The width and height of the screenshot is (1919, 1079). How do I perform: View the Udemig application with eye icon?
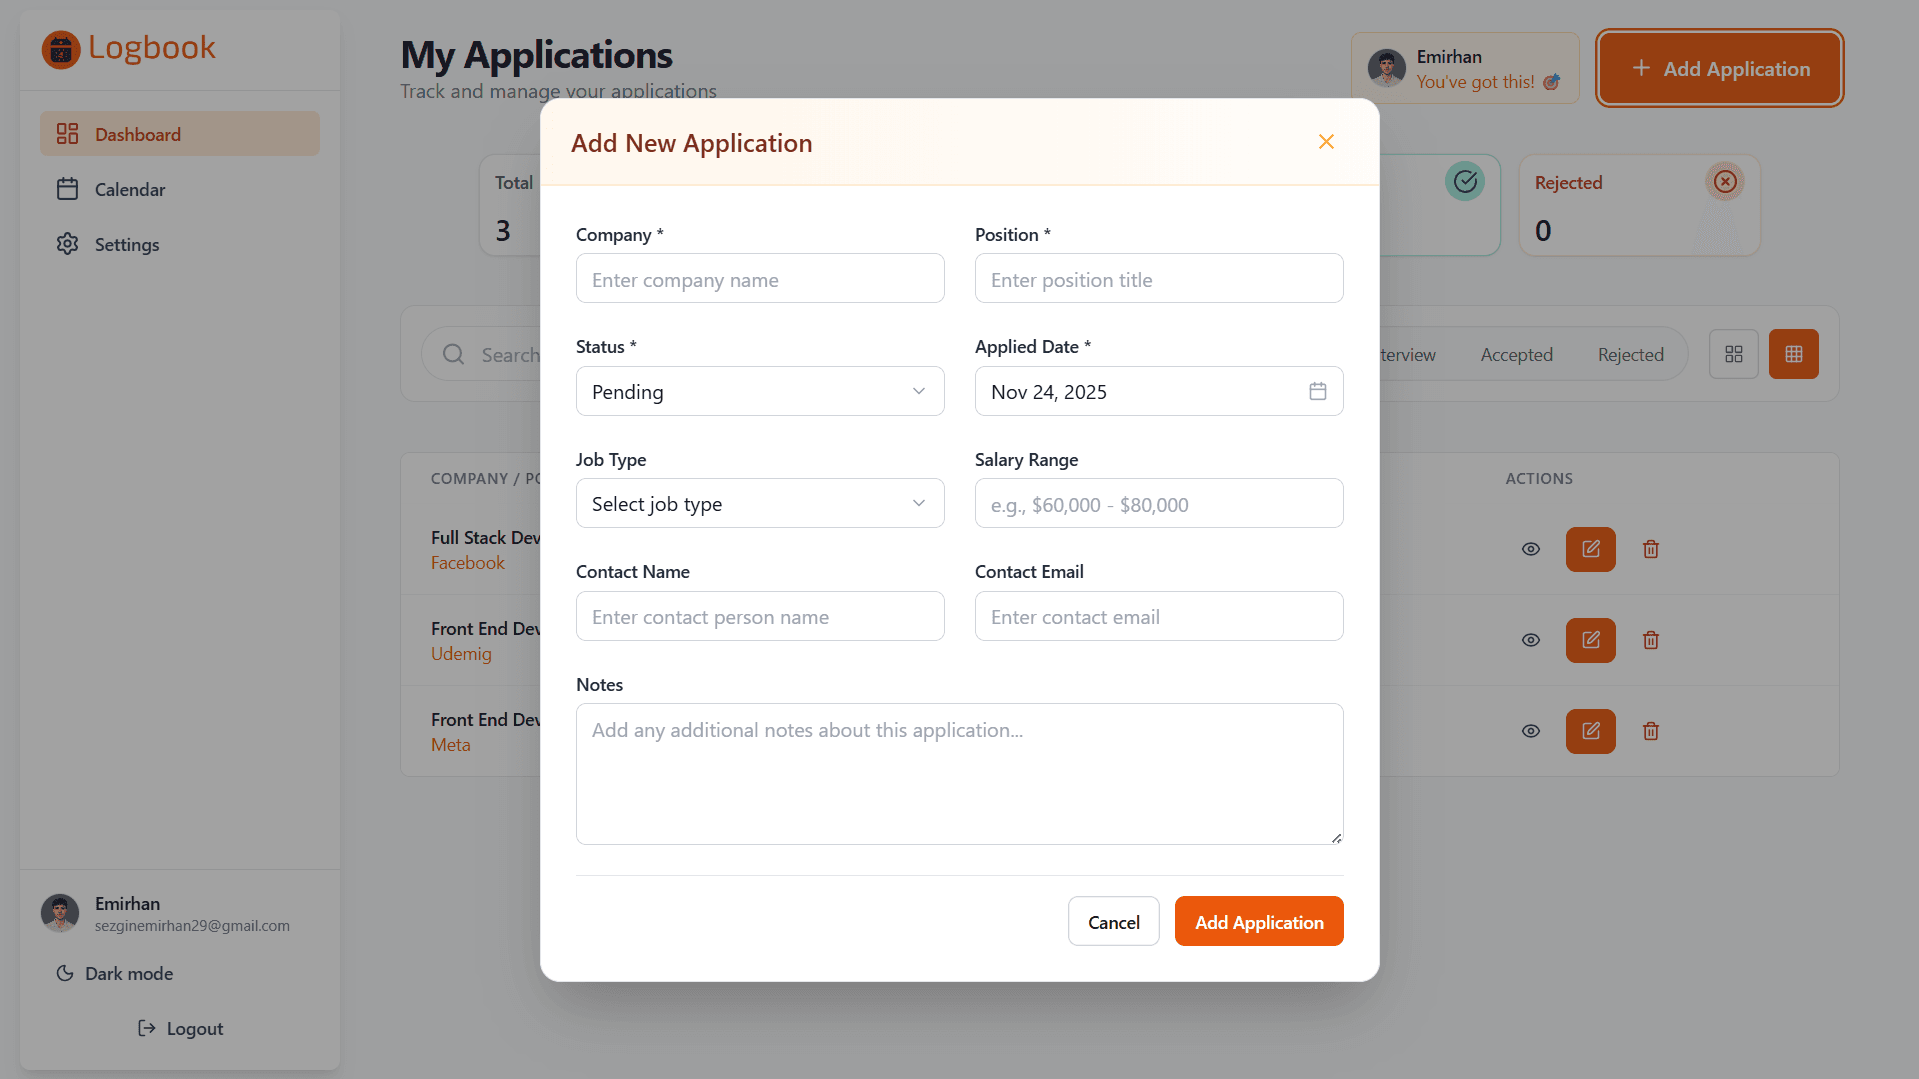1531,640
